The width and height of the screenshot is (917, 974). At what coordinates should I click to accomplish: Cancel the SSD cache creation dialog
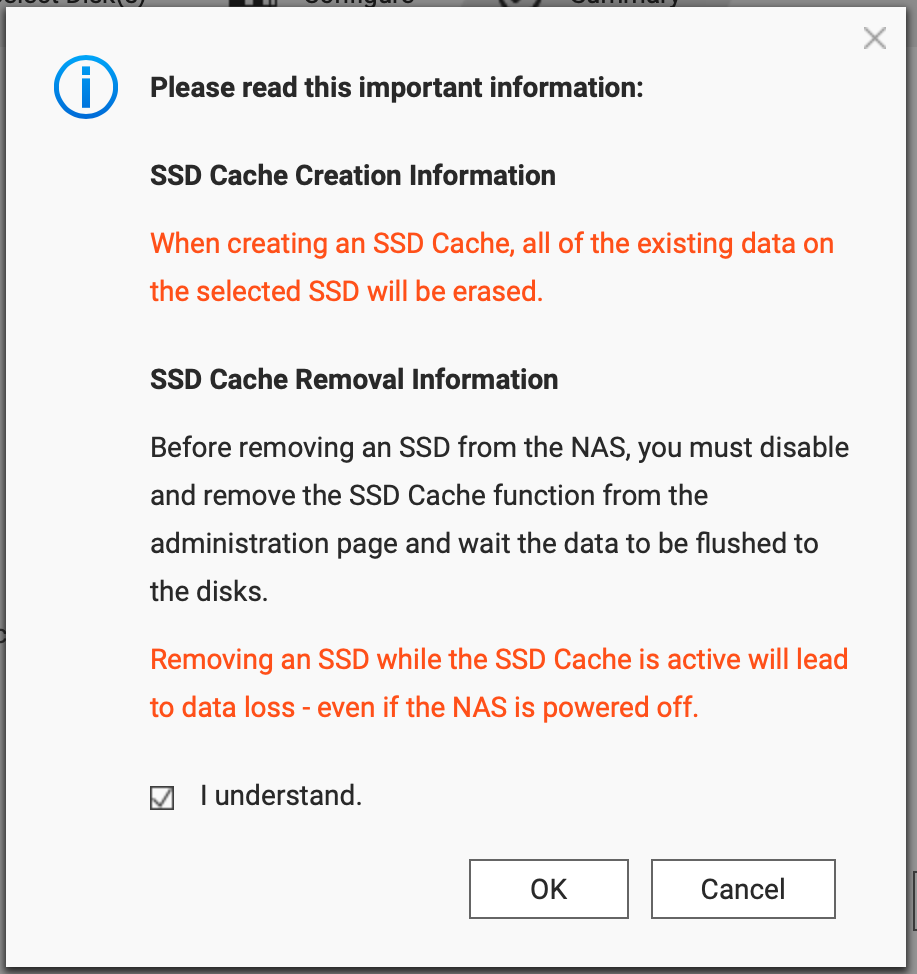[743, 889]
